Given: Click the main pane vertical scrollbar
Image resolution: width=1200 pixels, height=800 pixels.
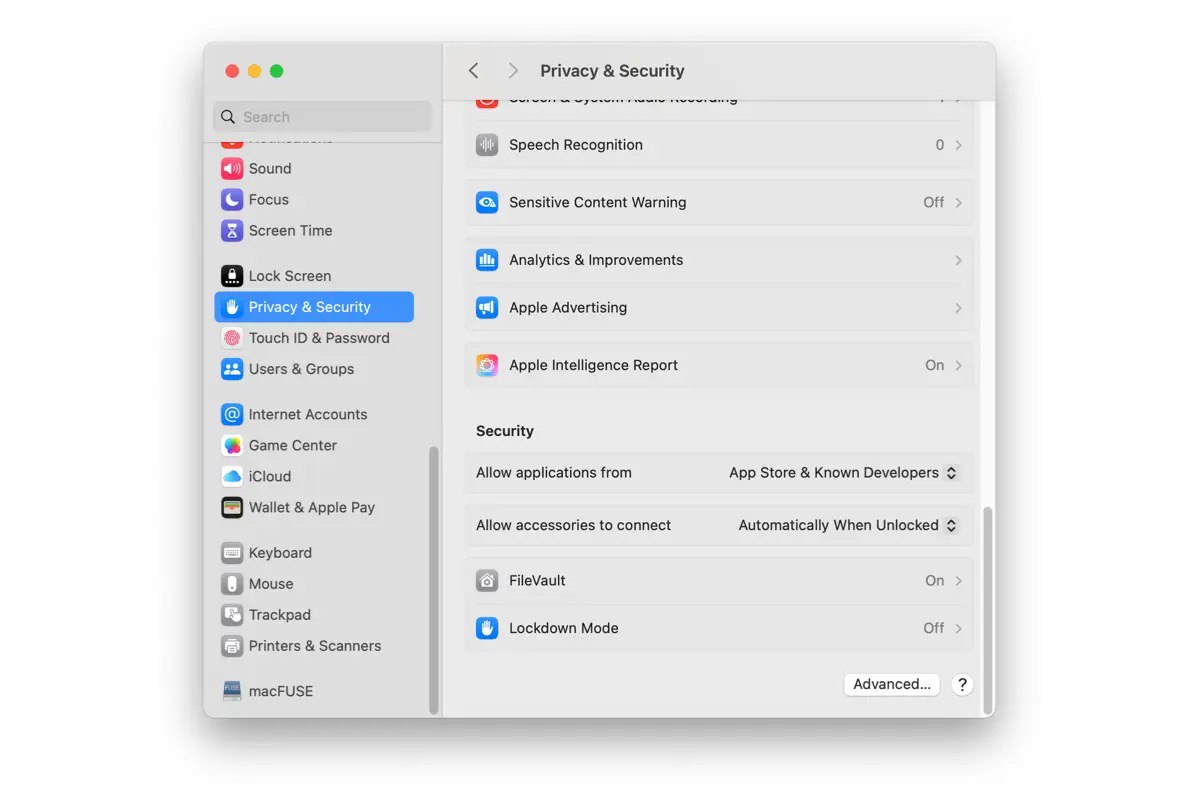Looking at the screenshot, I should [988, 610].
